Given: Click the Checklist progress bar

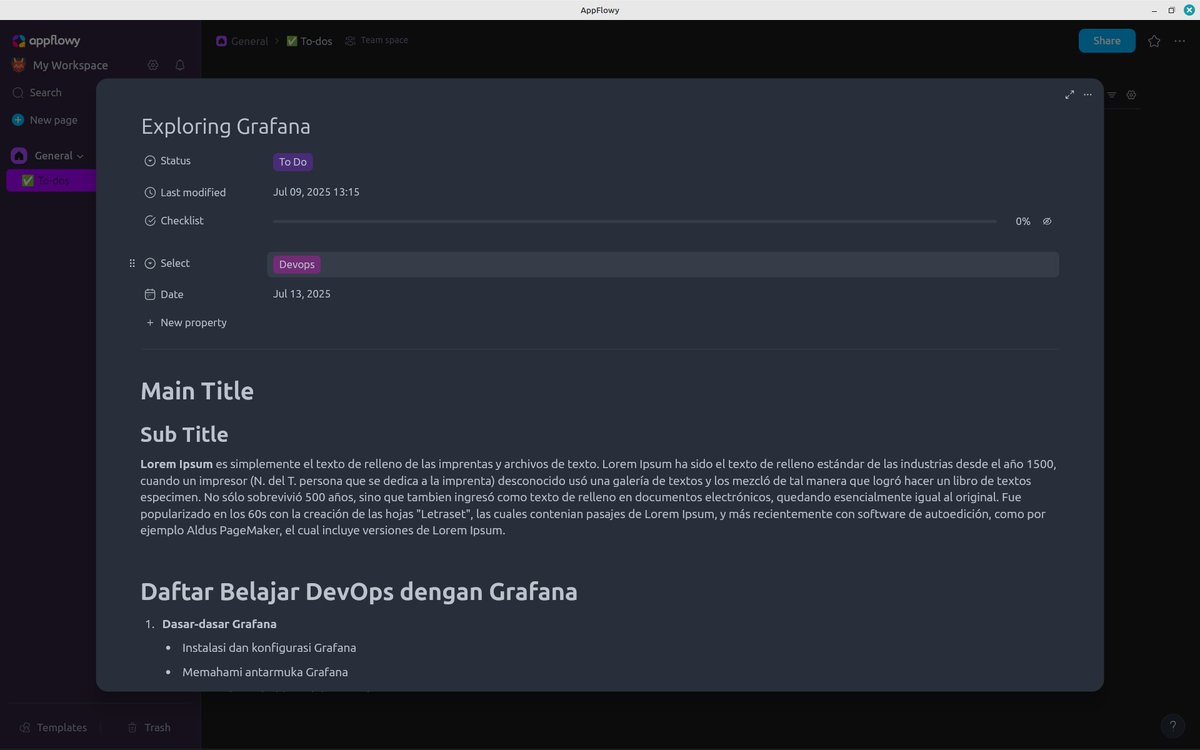Looking at the screenshot, I should (x=635, y=221).
